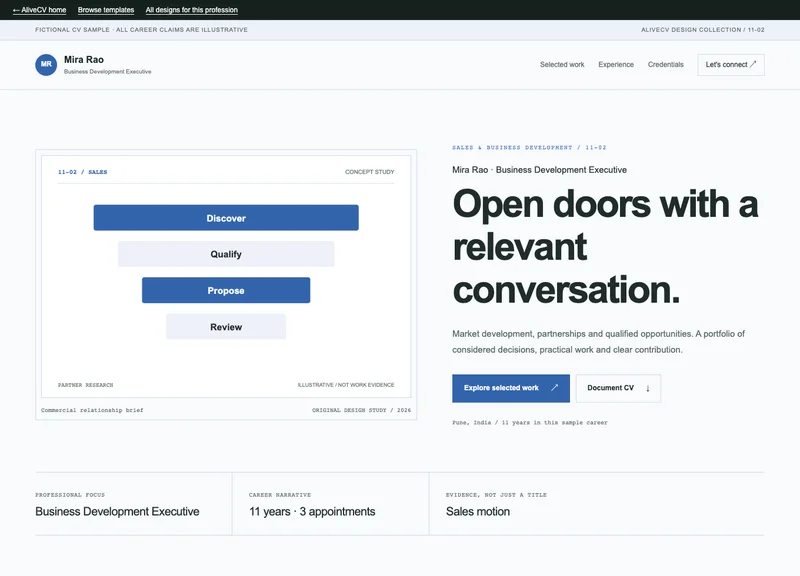Click the 'Commercial relationship brief' caption

[92, 410]
